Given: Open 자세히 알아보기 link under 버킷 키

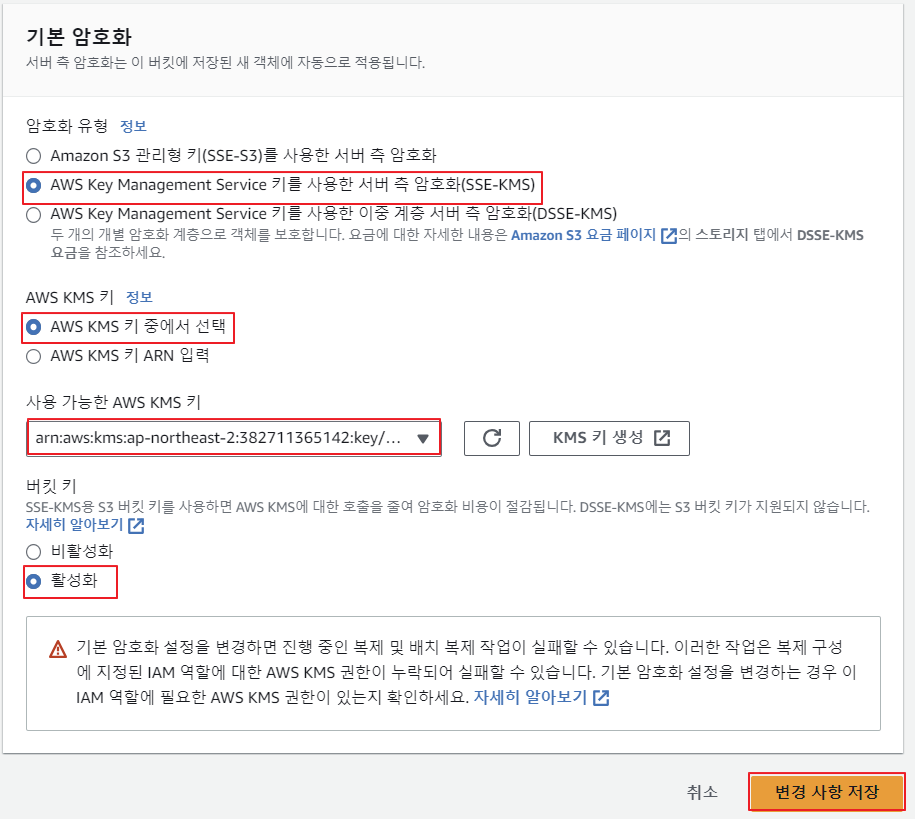Looking at the screenshot, I should coord(85,525).
